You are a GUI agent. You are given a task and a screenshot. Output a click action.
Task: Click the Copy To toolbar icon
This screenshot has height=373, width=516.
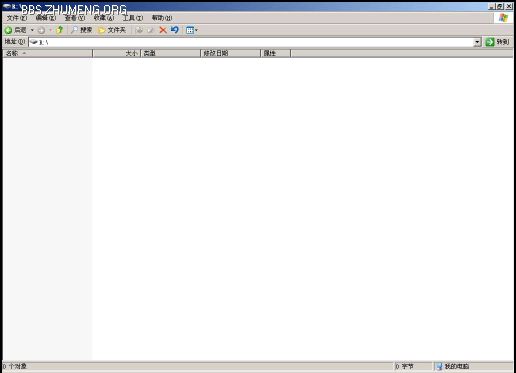[x=150, y=30]
